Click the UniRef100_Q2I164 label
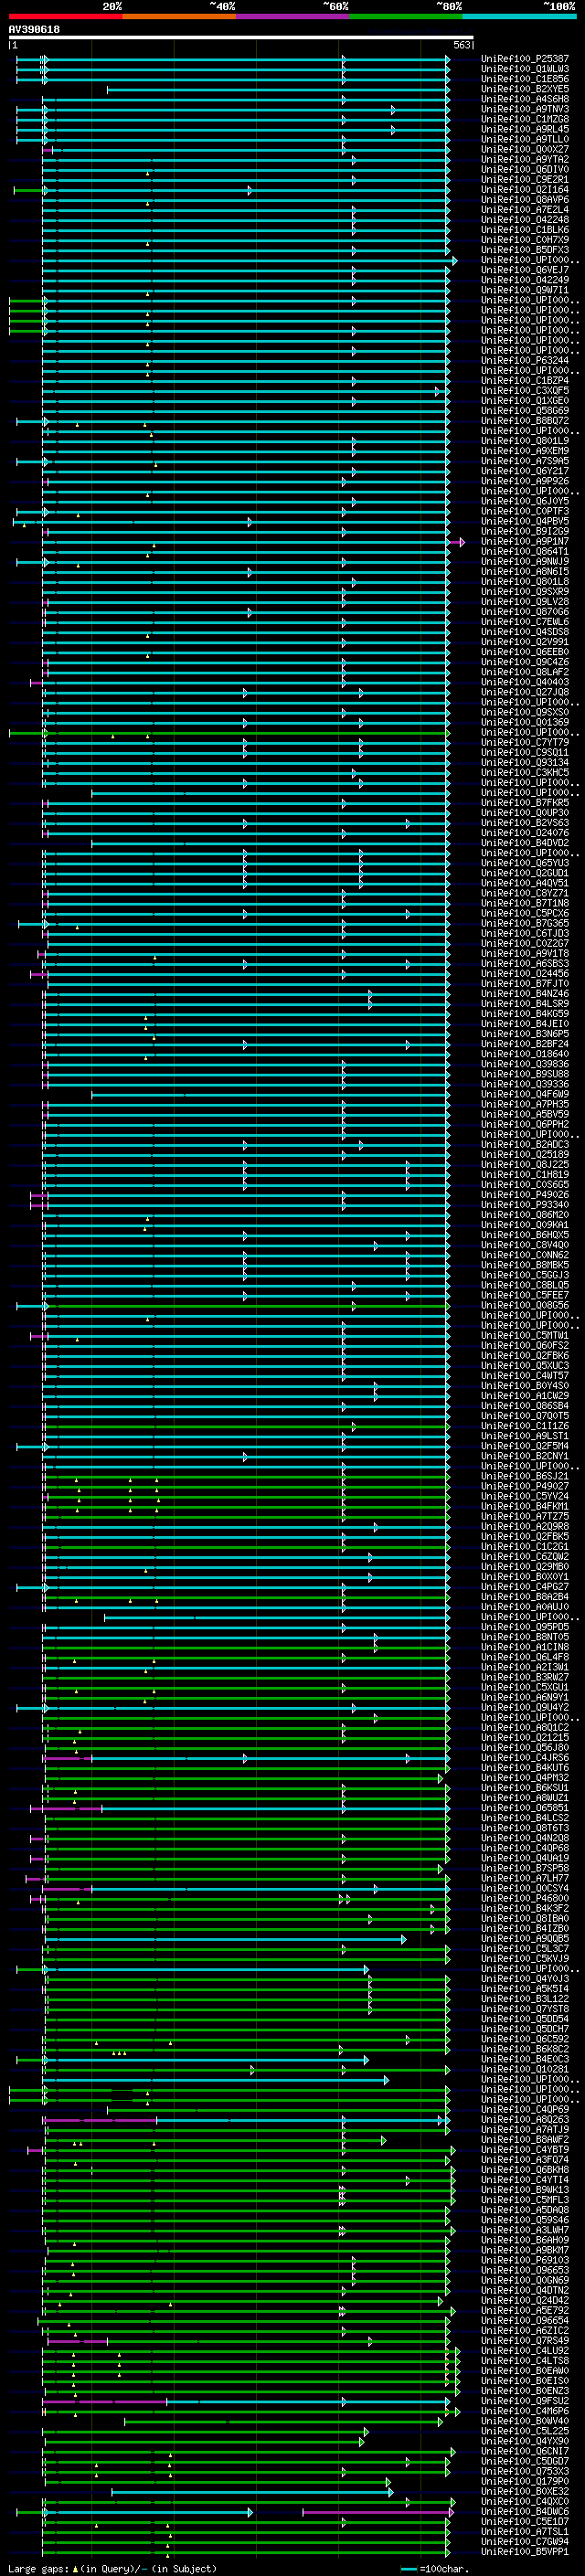Viewport: 585px width, 2576px height. (525, 190)
